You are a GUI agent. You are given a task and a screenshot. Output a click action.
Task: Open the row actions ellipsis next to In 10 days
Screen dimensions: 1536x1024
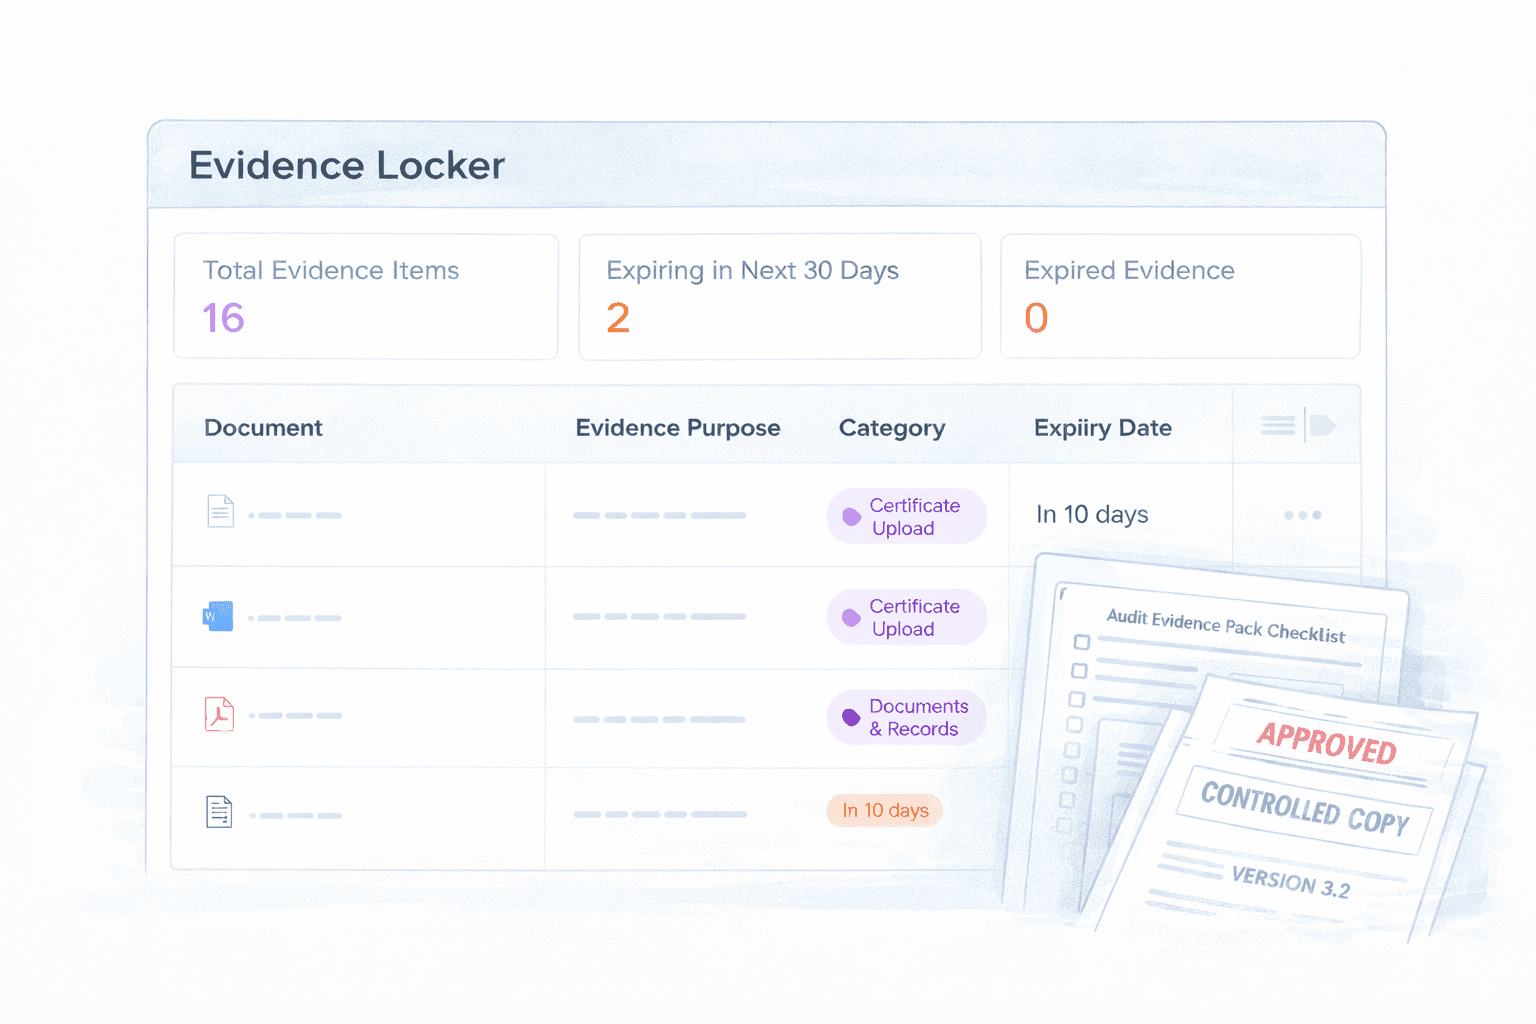click(1301, 514)
